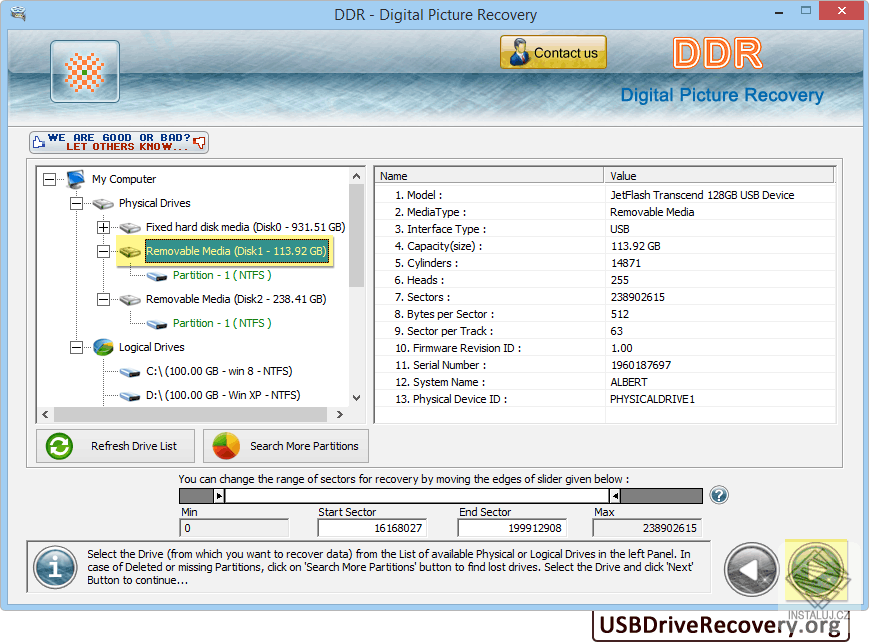Screen dimensions: 869x642
Task: Click the blue info icon near instructions
Action: coord(55,569)
